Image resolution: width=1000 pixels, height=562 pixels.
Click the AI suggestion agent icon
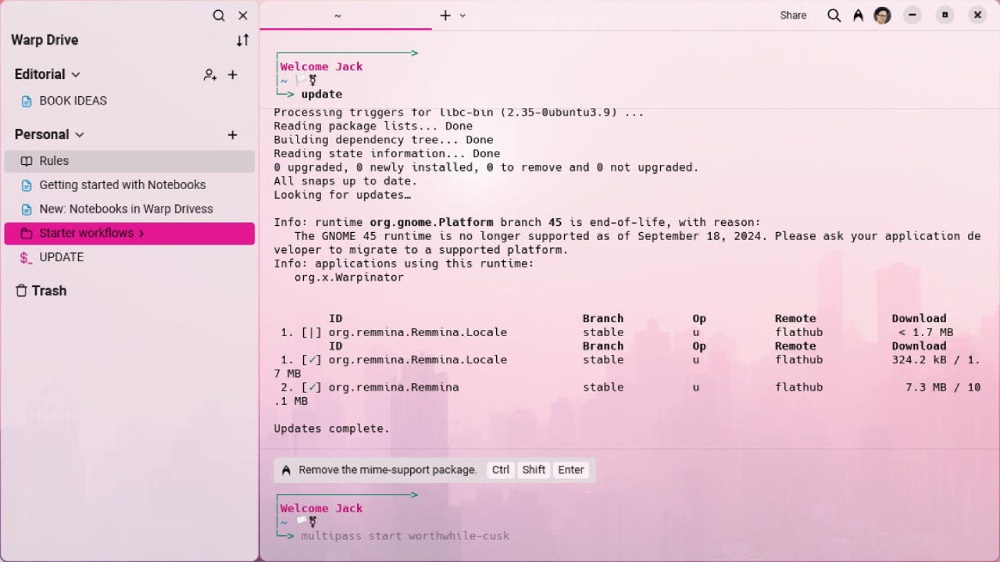(286, 470)
